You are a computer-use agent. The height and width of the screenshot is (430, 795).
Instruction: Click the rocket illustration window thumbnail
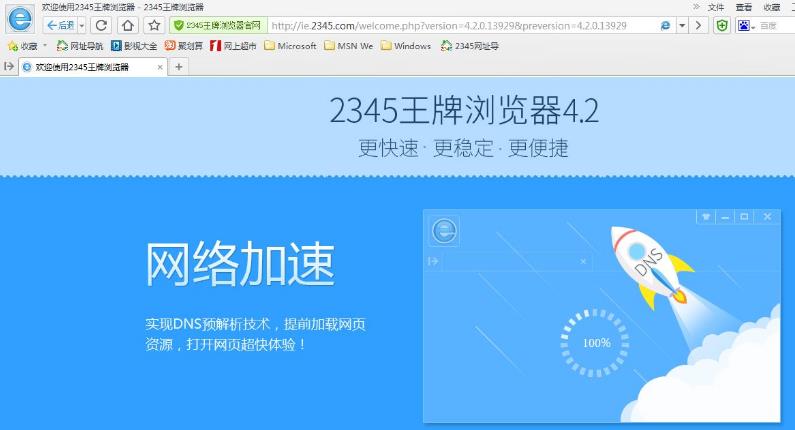point(602,316)
